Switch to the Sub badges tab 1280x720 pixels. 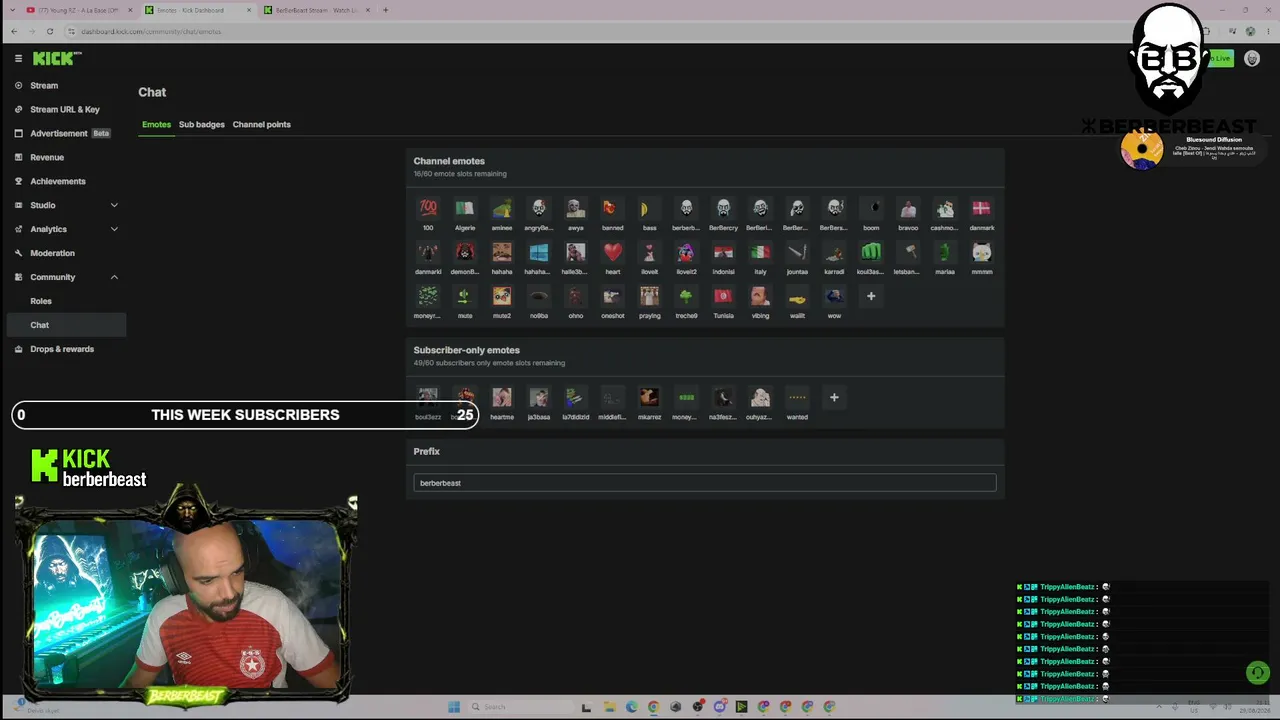(202, 125)
